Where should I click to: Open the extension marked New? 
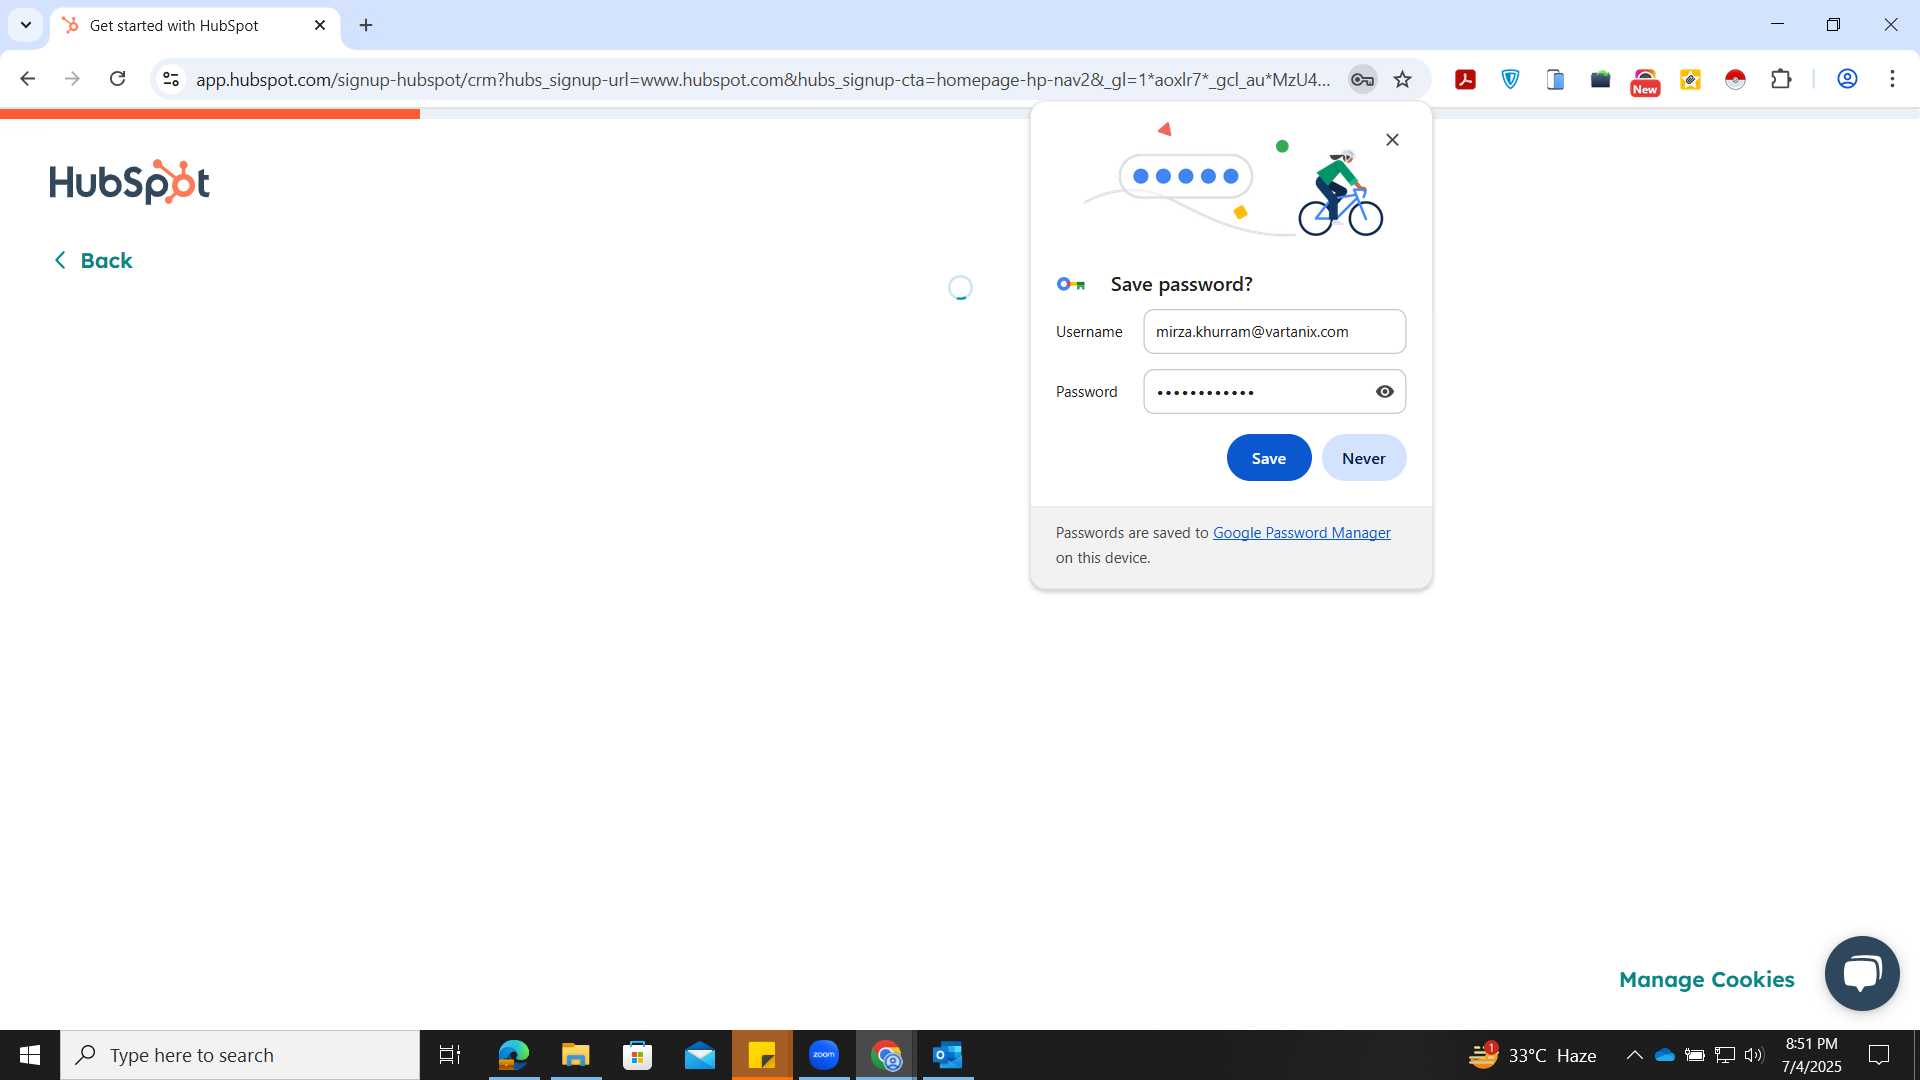tap(1645, 81)
